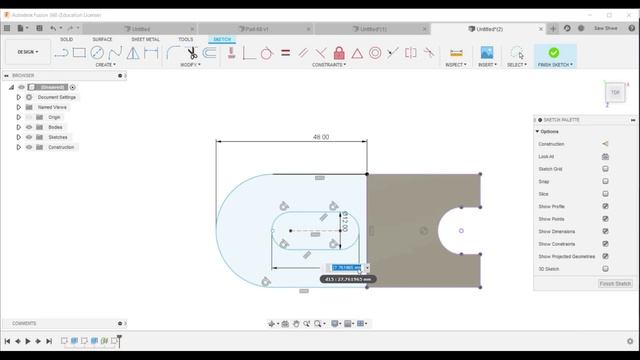Apply the Fix/Unfix lock constraint
640x360 pixels.
339,53
